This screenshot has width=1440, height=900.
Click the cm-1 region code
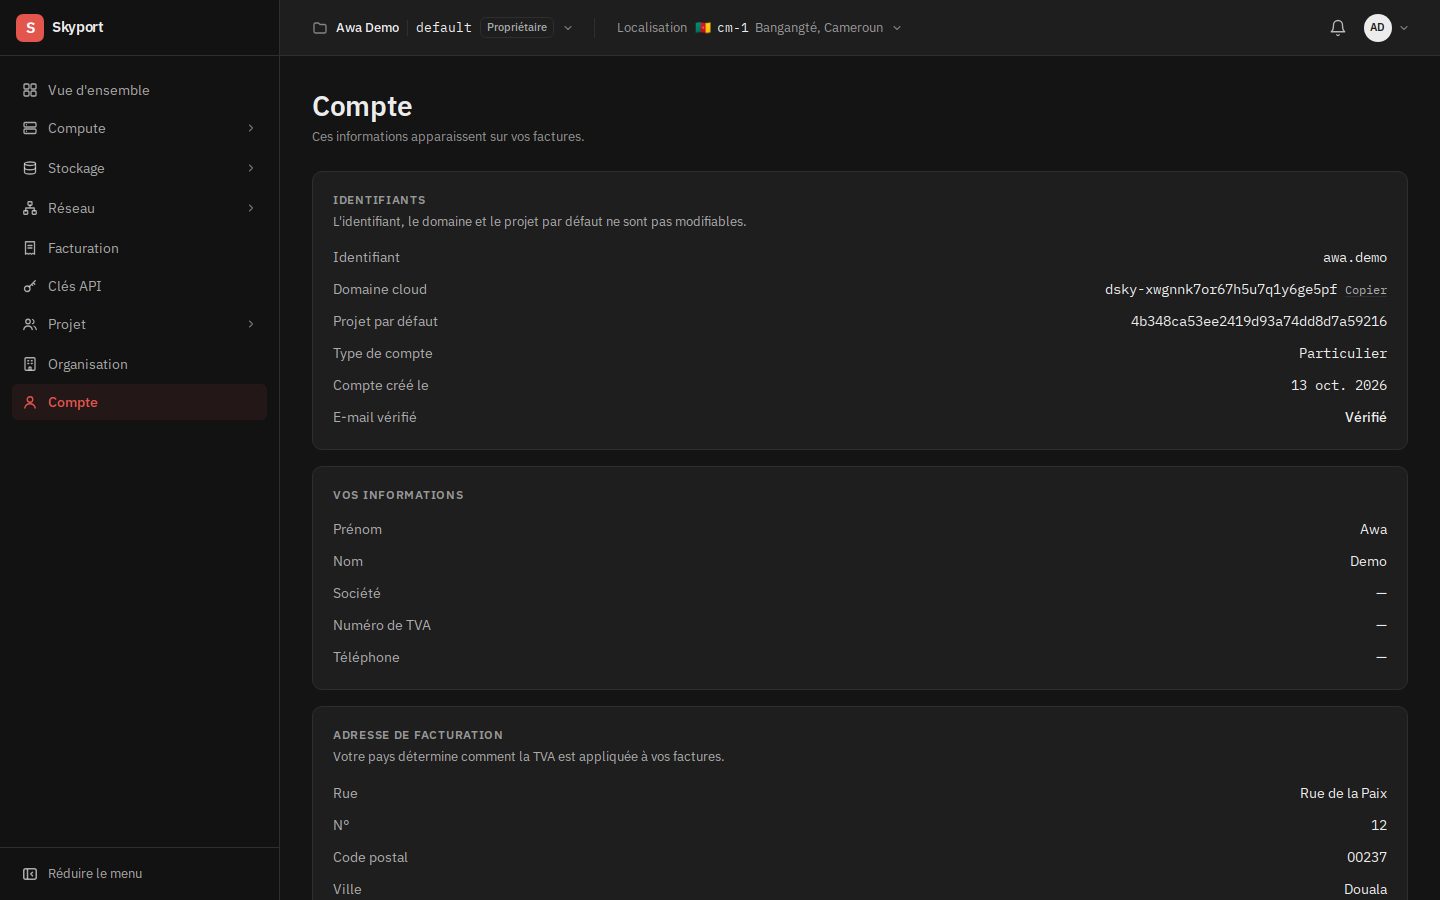pyautogui.click(x=733, y=28)
